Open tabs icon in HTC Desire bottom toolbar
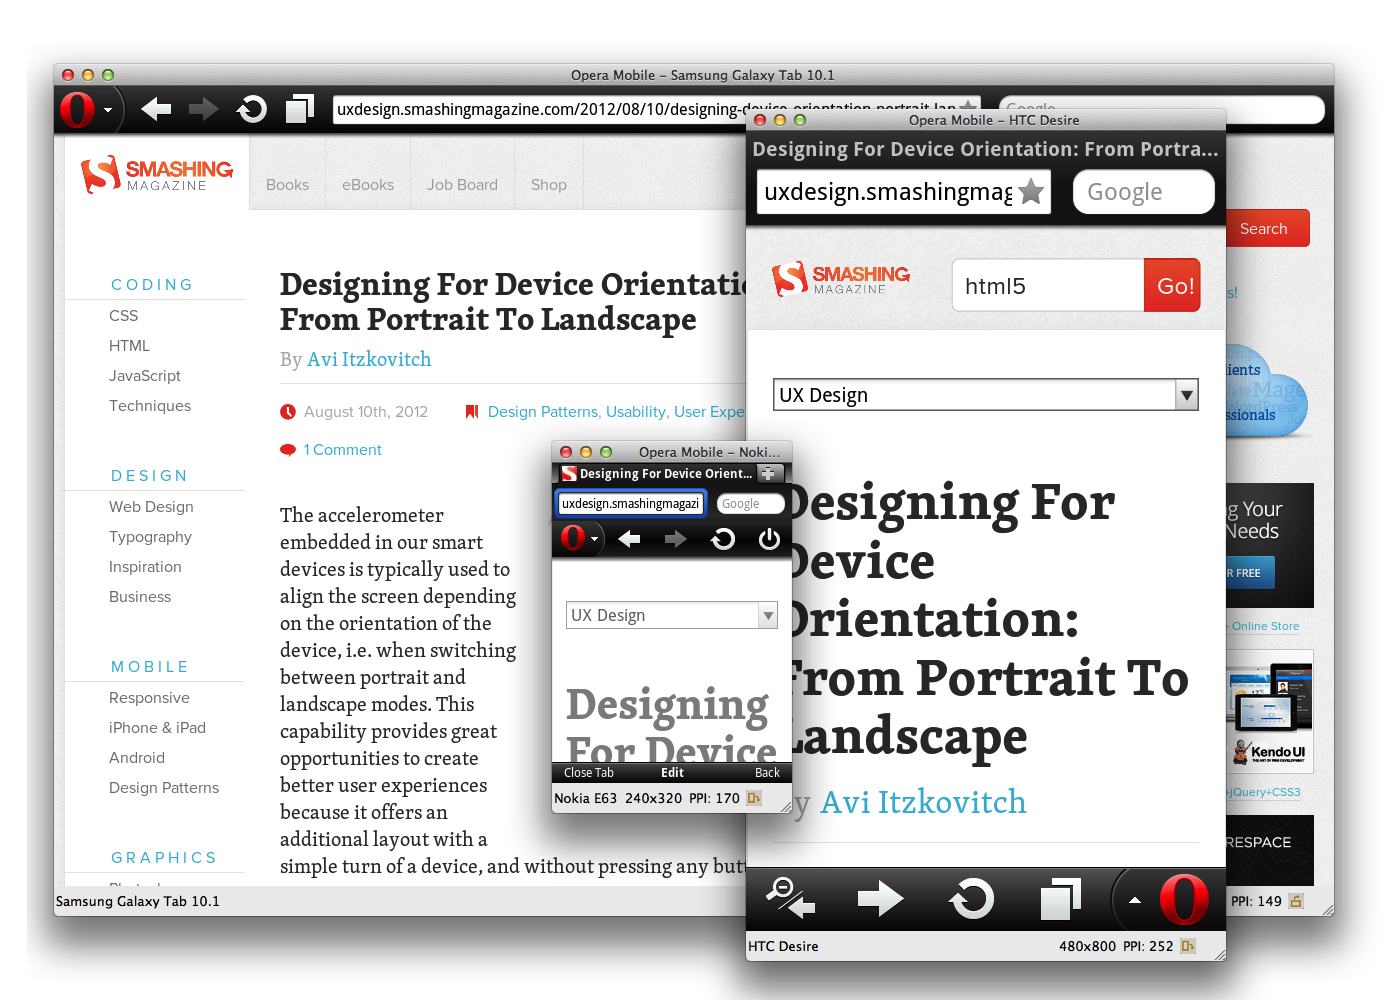Viewport: 1400px width, 1000px height. click(x=1061, y=898)
